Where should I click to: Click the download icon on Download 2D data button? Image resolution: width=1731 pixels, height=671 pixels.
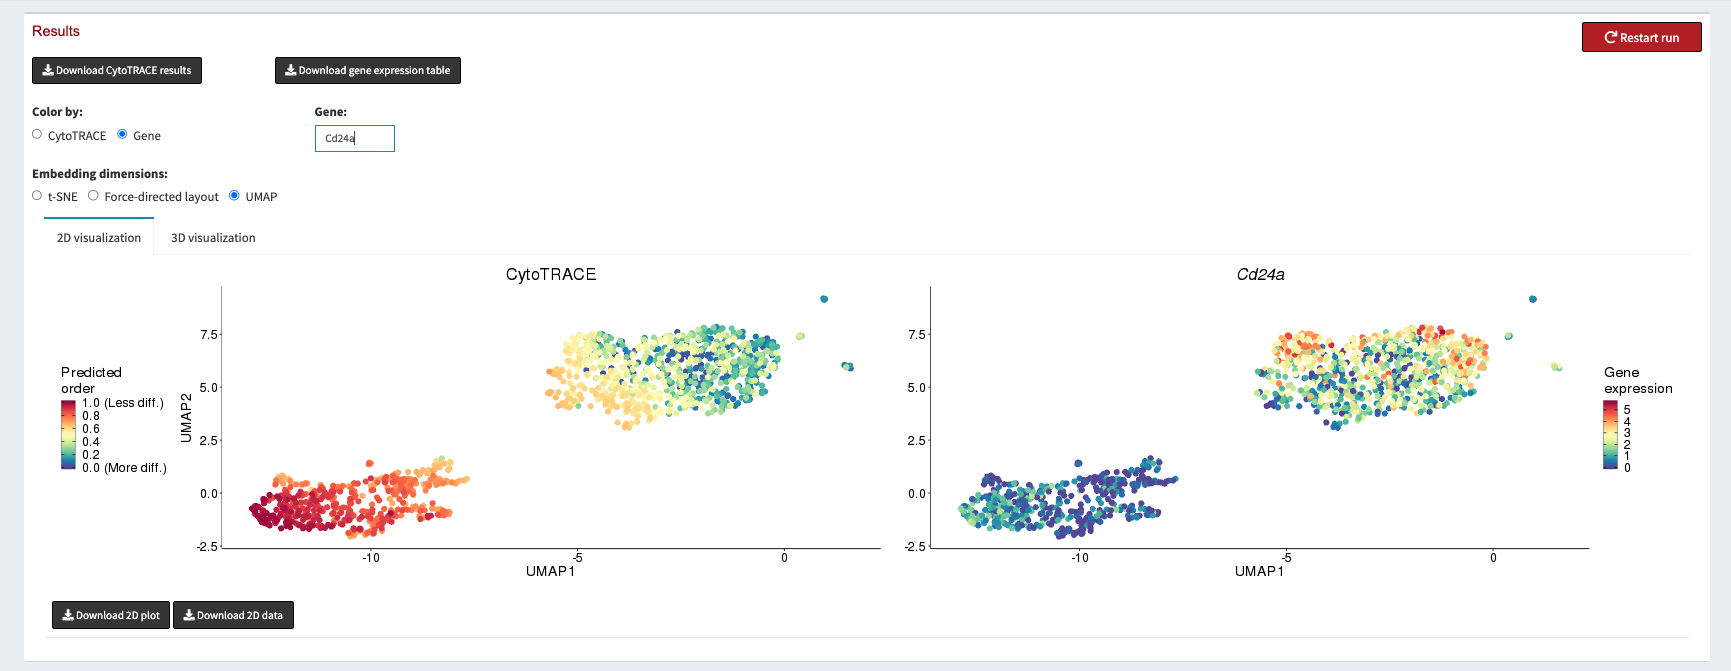point(188,615)
